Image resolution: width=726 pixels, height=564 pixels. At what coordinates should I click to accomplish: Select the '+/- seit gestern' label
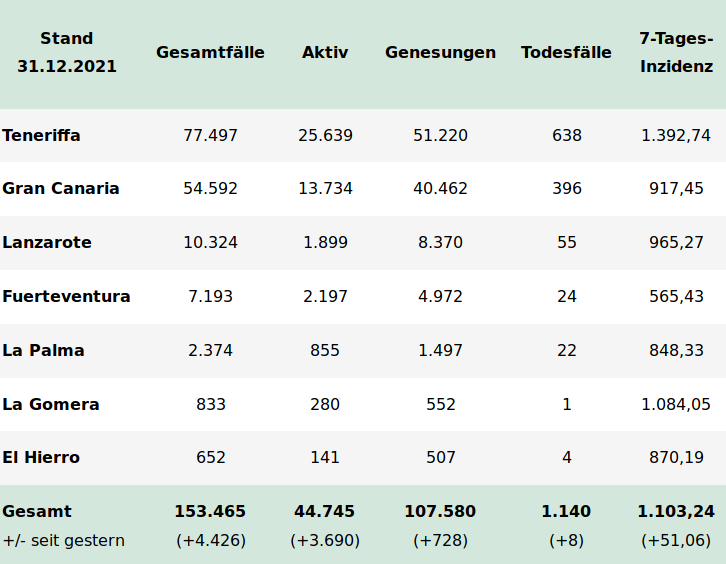pos(64,541)
